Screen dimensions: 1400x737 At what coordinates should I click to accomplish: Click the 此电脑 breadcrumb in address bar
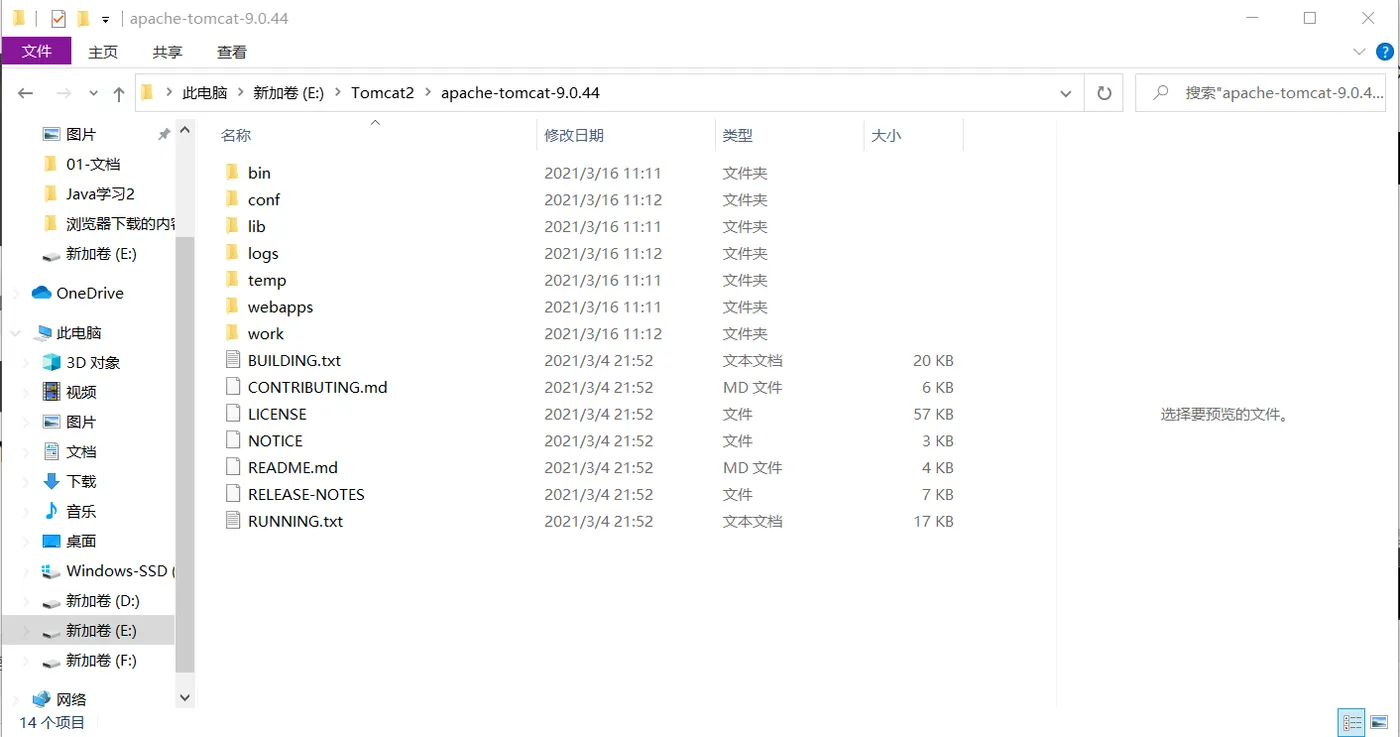(204, 93)
